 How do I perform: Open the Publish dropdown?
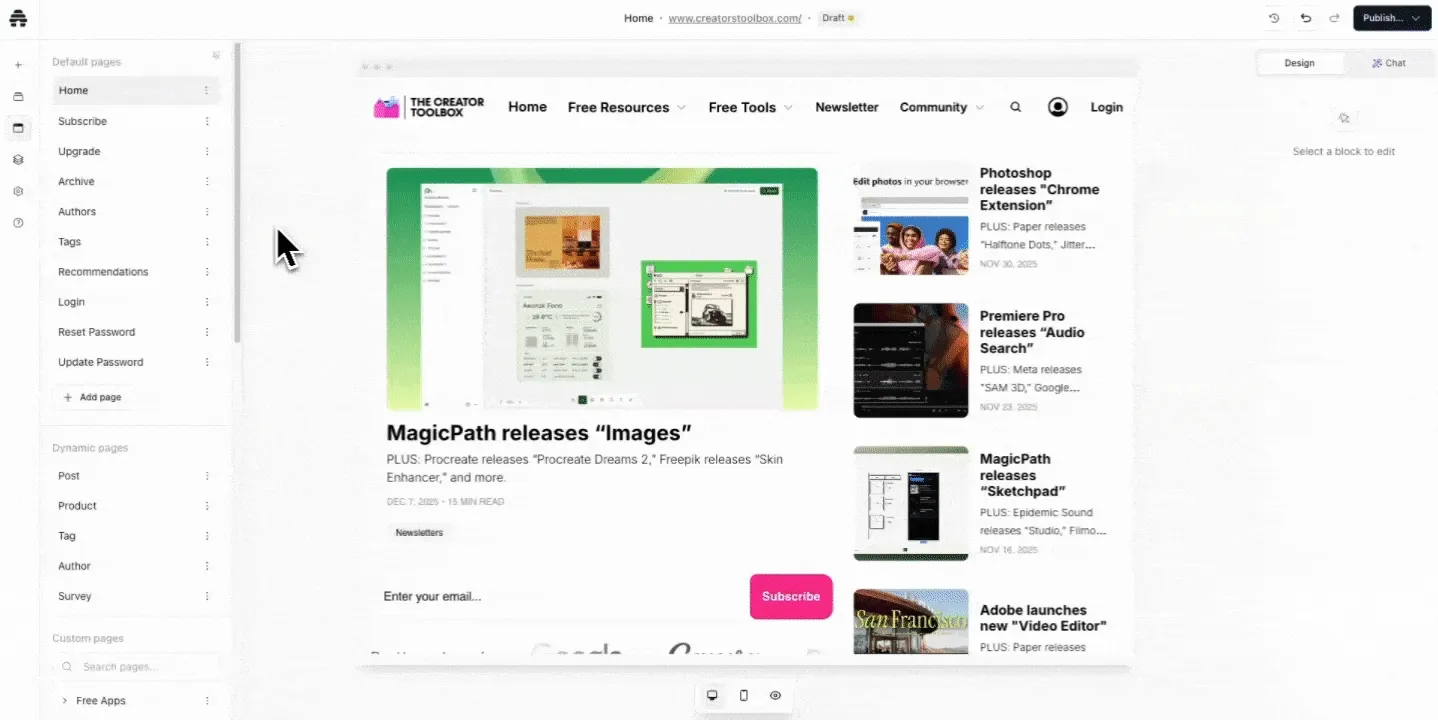point(1392,18)
